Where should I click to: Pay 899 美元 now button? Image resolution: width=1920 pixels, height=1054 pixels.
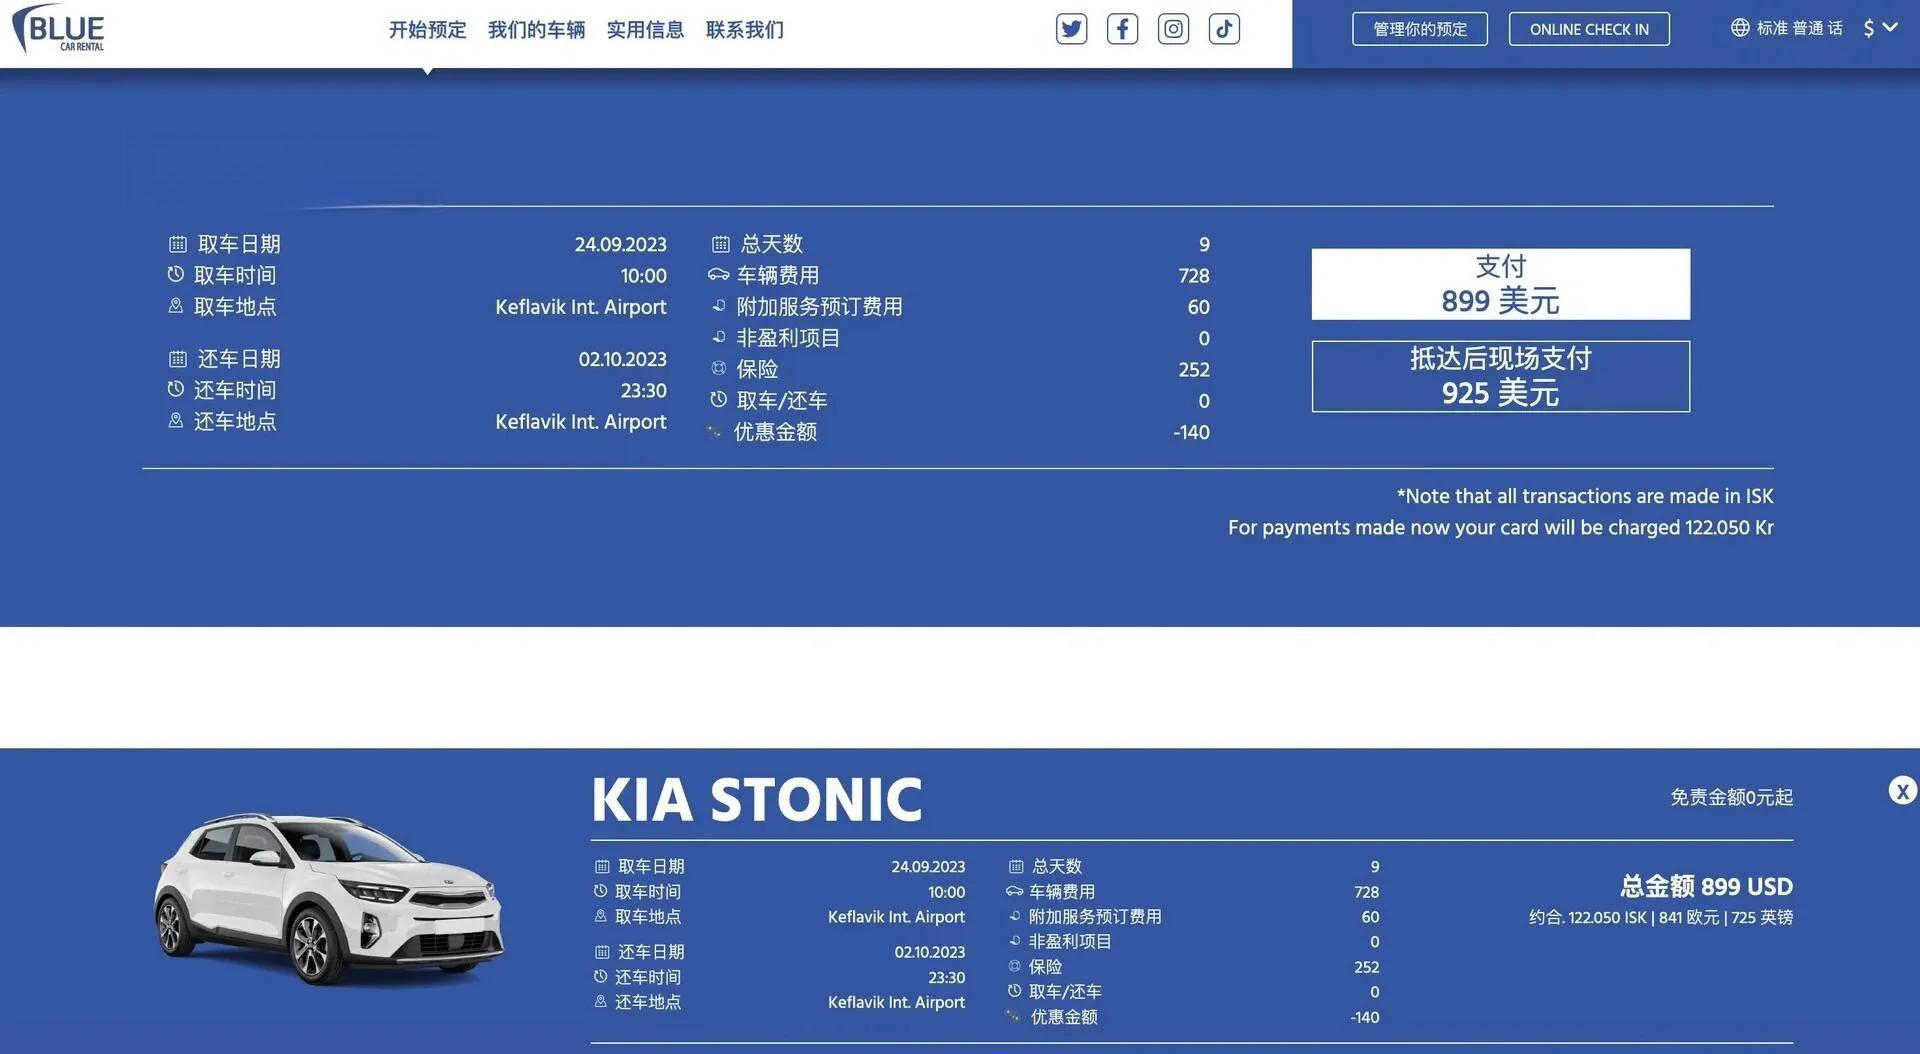pyautogui.click(x=1501, y=284)
